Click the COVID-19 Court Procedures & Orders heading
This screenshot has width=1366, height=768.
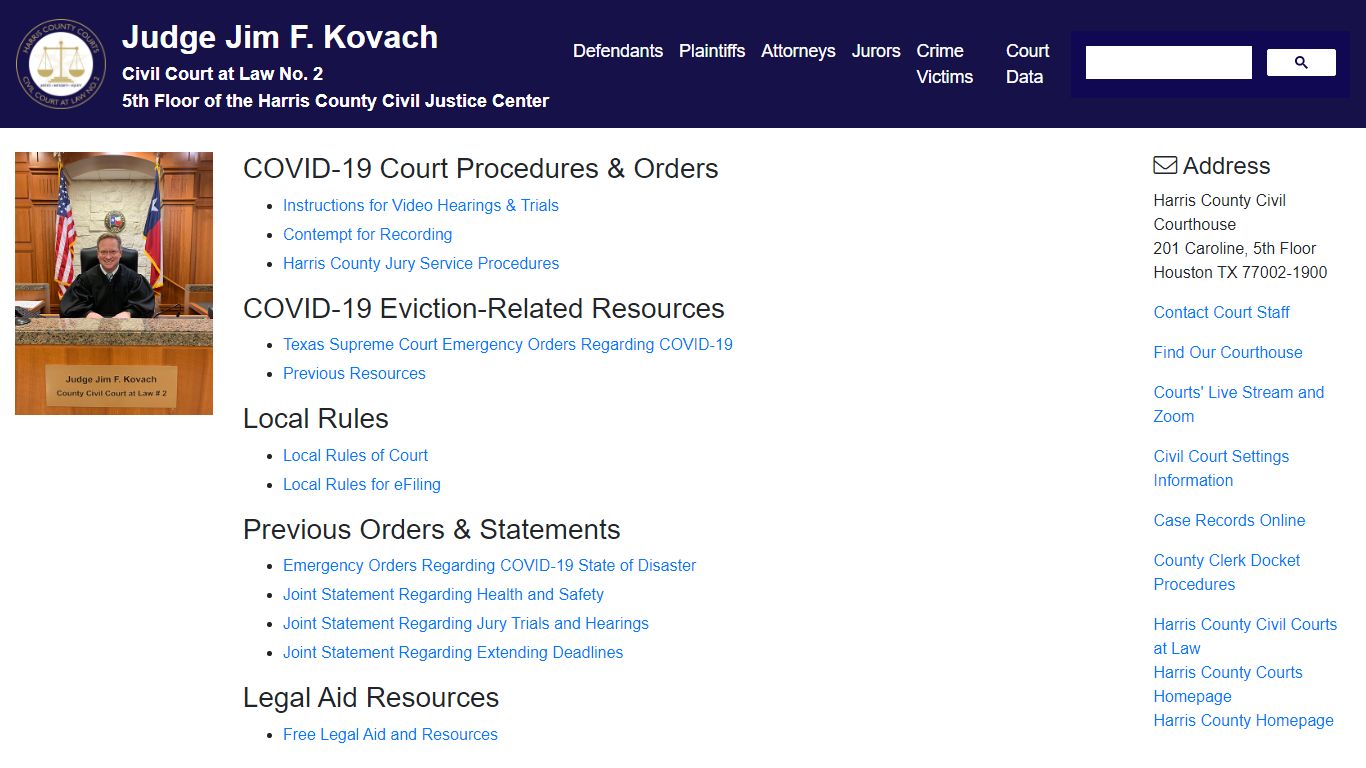(x=481, y=168)
